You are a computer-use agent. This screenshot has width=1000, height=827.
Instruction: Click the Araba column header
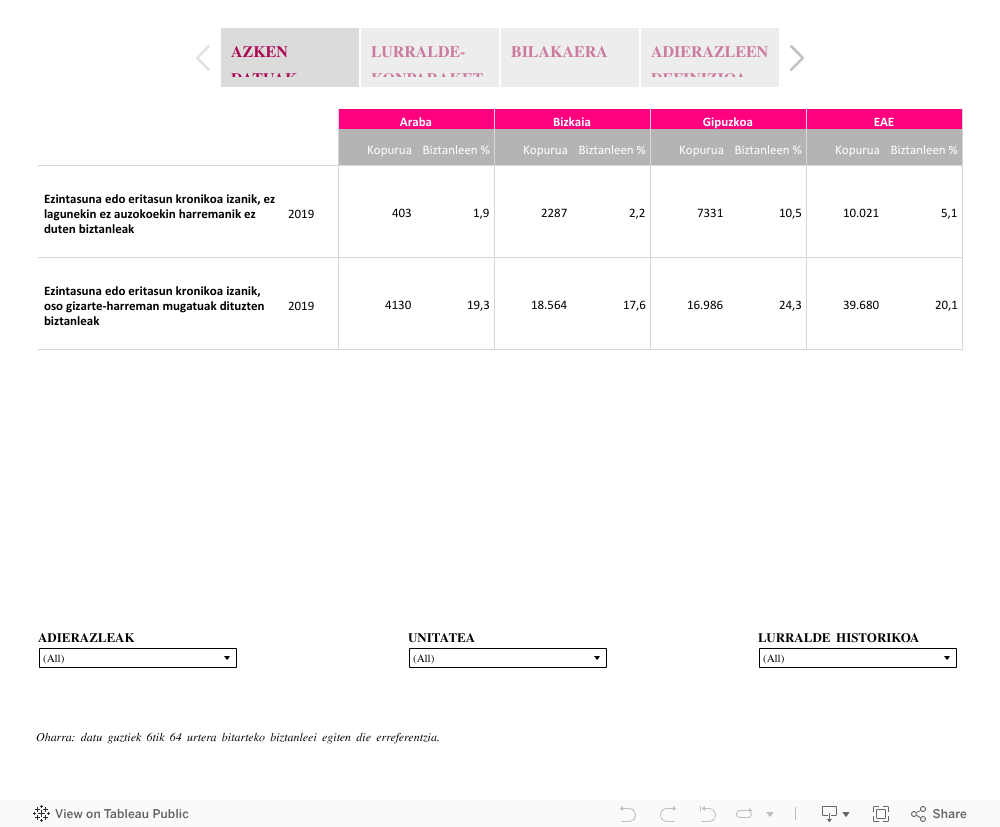pyautogui.click(x=416, y=120)
